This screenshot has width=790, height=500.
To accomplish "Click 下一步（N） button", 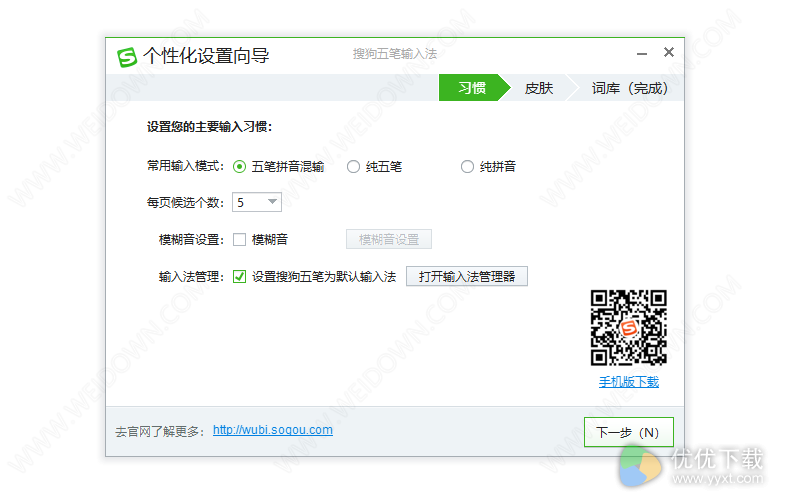I will click(x=628, y=432).
